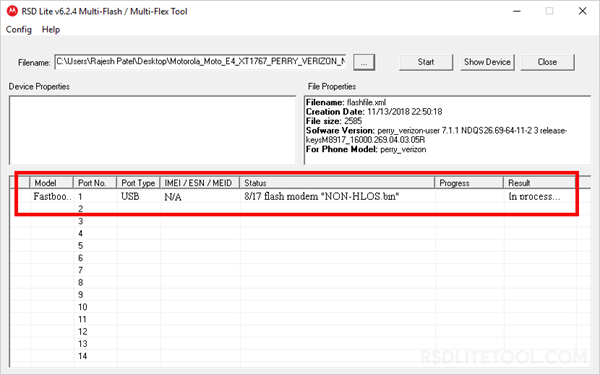Click the Progress column header
The width and height of the screenshot is (600, 375).
(x=469, y=183)
